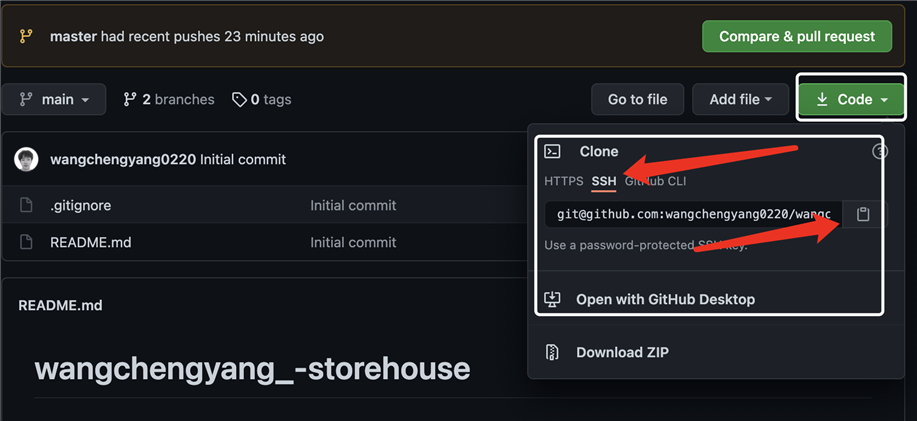Open the latest commit message 'Initial commit'
Image resolution: width=917 pixels, height=421 pixels.
243,159
